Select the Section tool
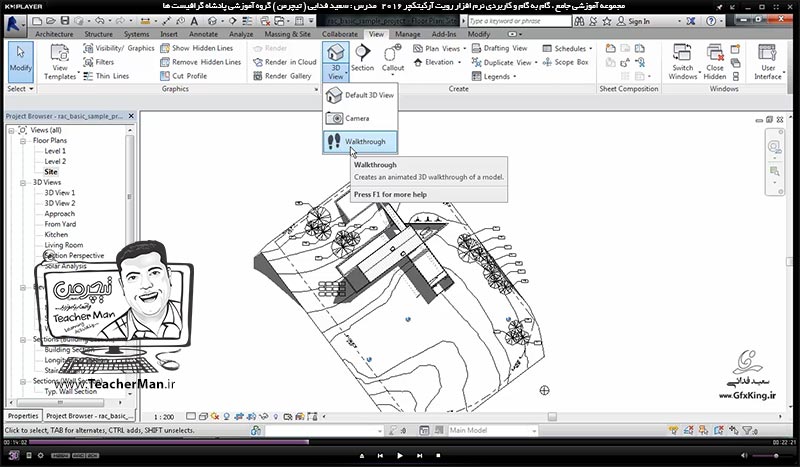The height and width of the screenshot is (467, 800). click(362, 58)
